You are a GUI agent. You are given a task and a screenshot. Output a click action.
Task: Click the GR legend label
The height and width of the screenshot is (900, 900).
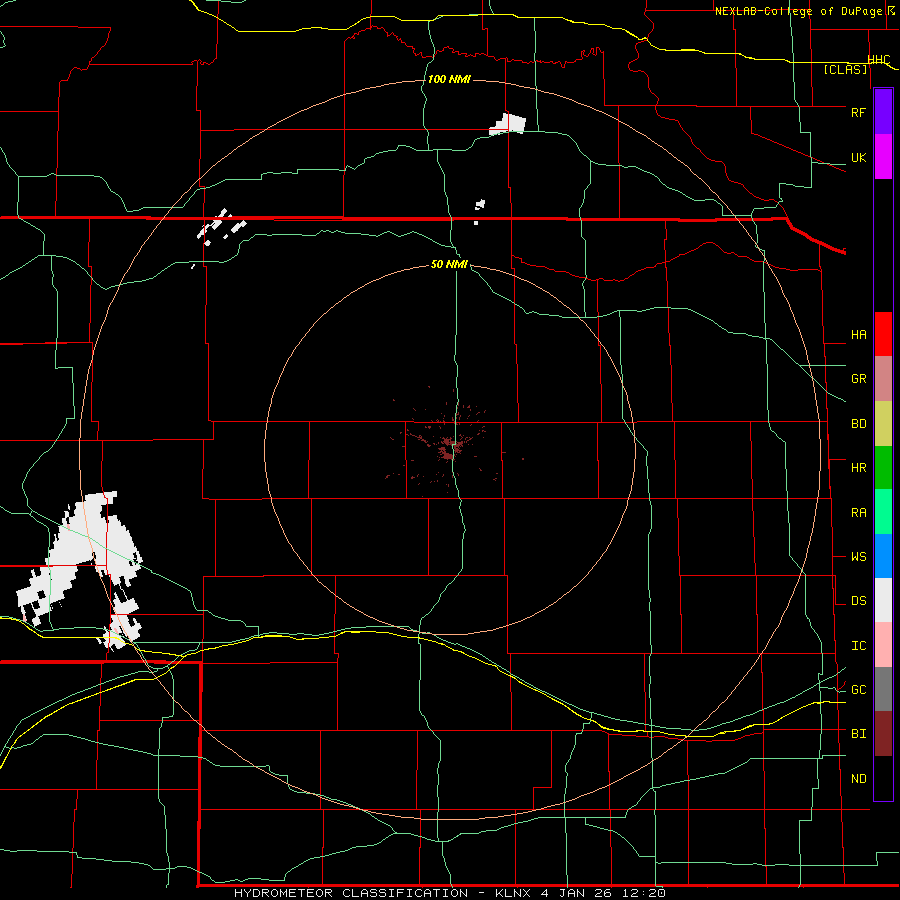[858, 379]
